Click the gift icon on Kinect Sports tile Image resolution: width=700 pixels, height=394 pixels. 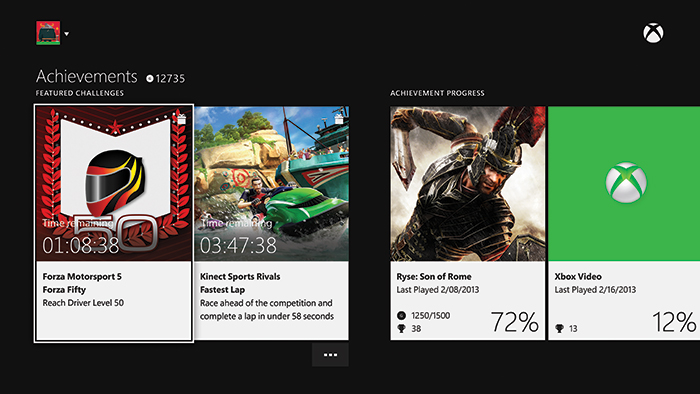coord(339,119)
